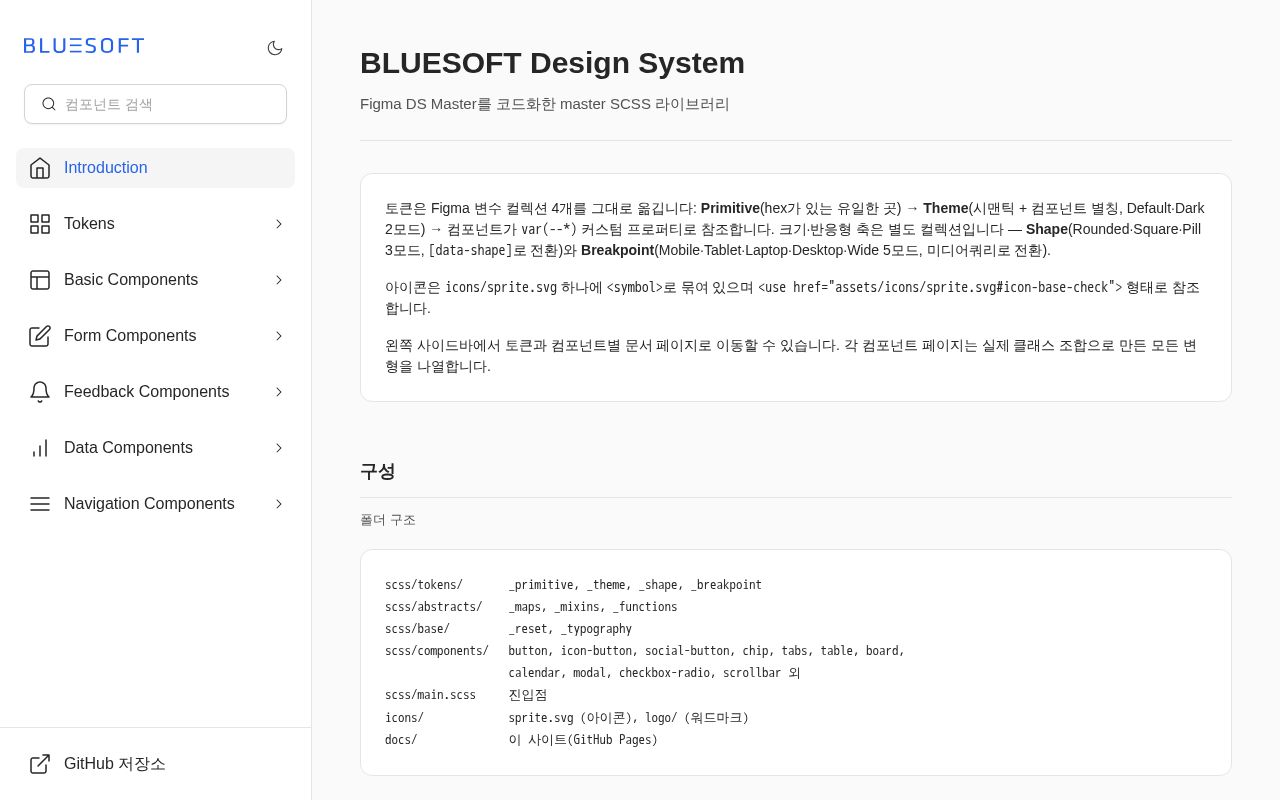Expand the Tokens chevron
1280x800 pixels.
pyautogui.click(x=279, y=224)
